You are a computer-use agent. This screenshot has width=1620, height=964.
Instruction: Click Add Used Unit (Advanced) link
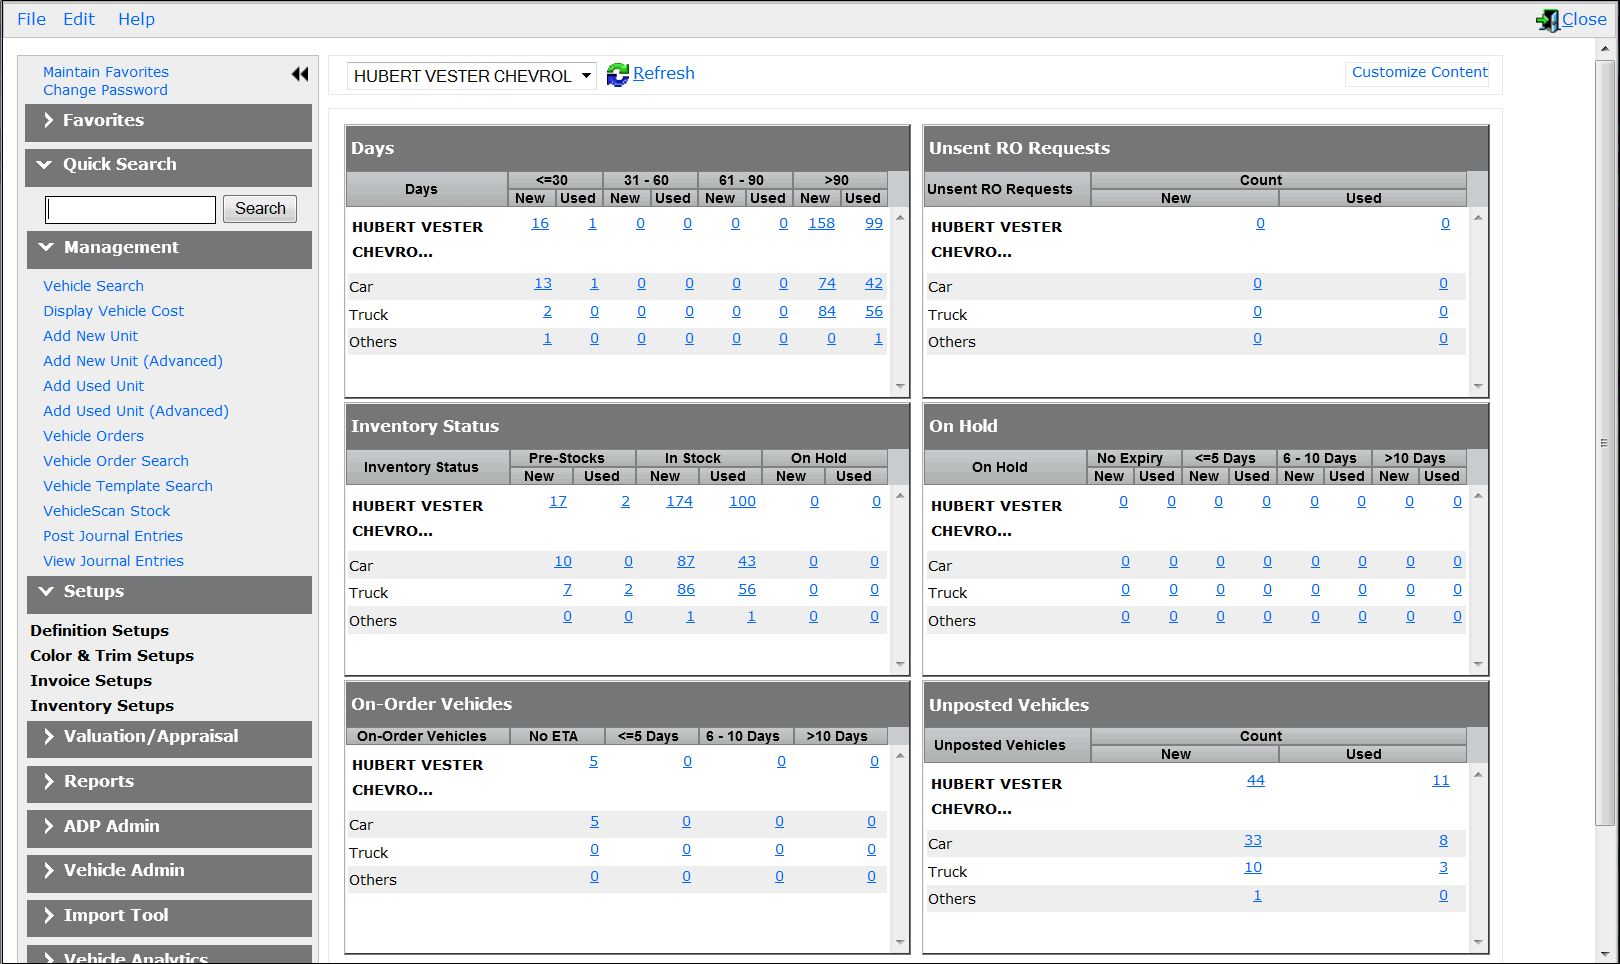coord(135,411)
